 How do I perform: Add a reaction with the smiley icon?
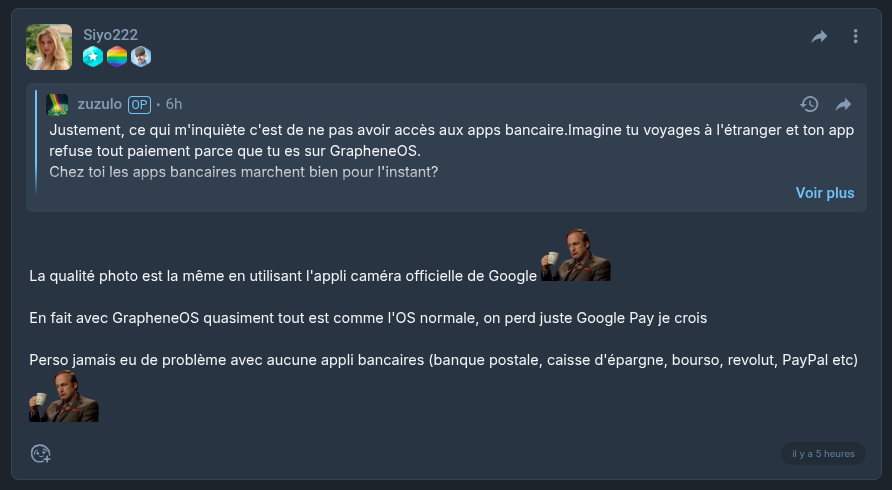point(40,454)
